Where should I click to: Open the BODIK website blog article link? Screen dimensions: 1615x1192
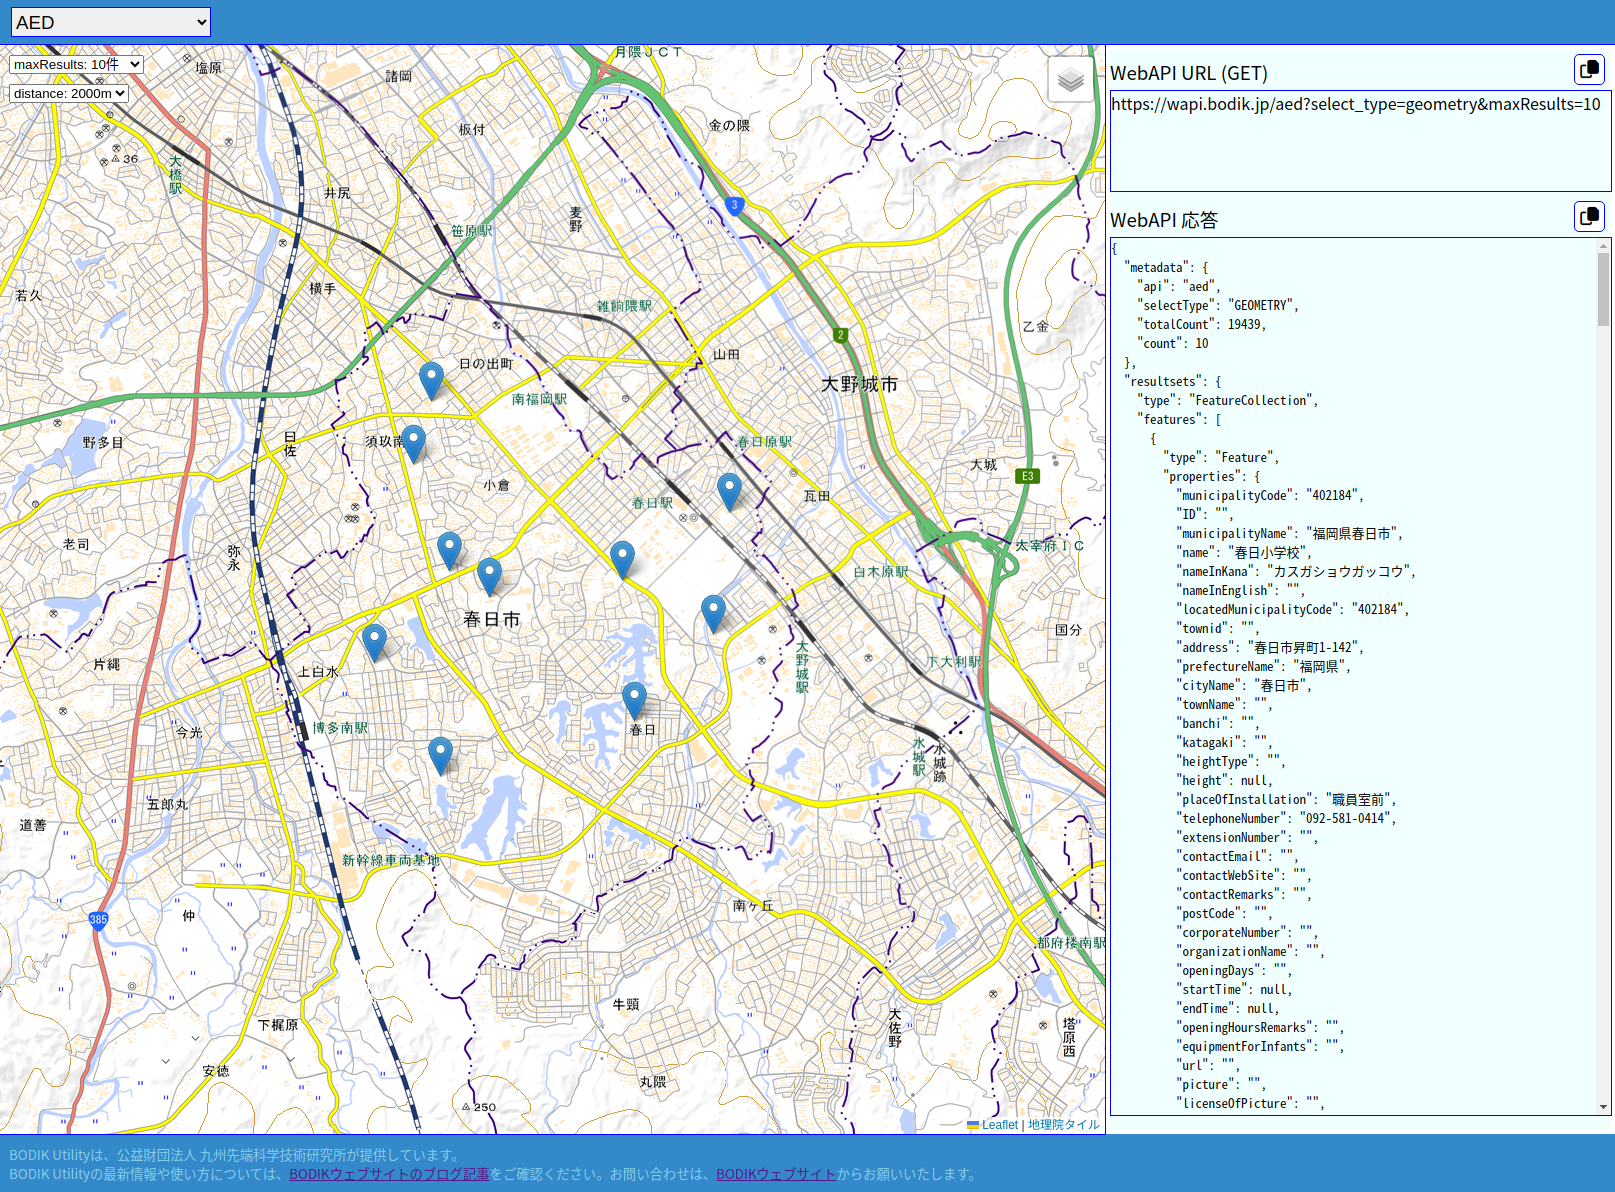388,1174
